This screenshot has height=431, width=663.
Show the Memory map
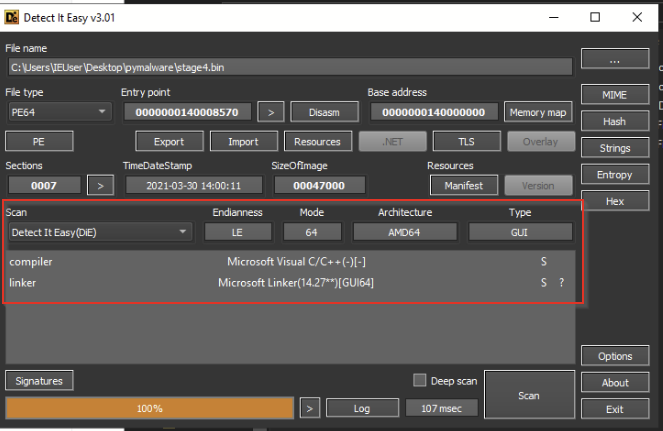click(x=538, y=113)
